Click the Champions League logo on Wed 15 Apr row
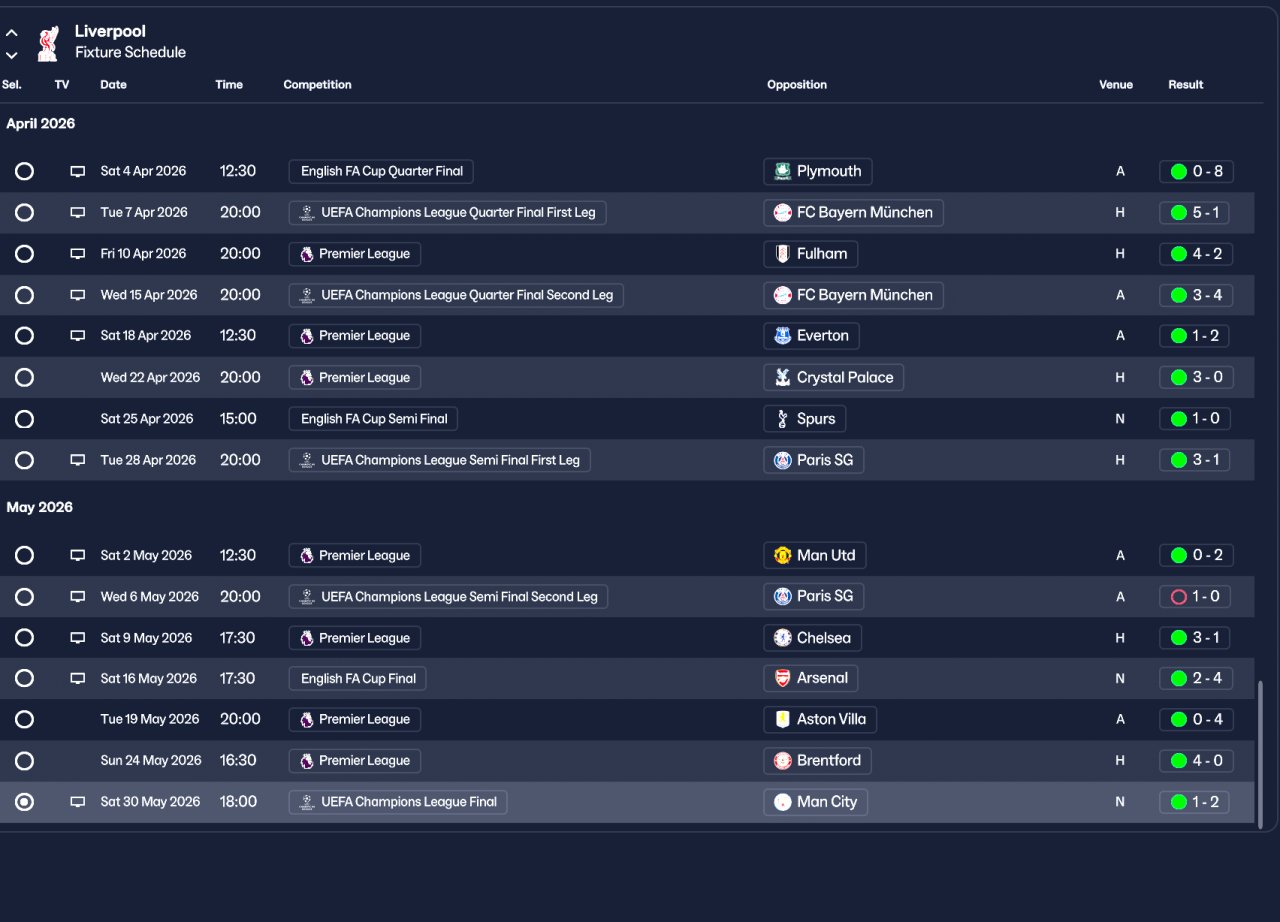Image resolution: width=1280 pixels, height=922 pixels. (x=307, y=295)
